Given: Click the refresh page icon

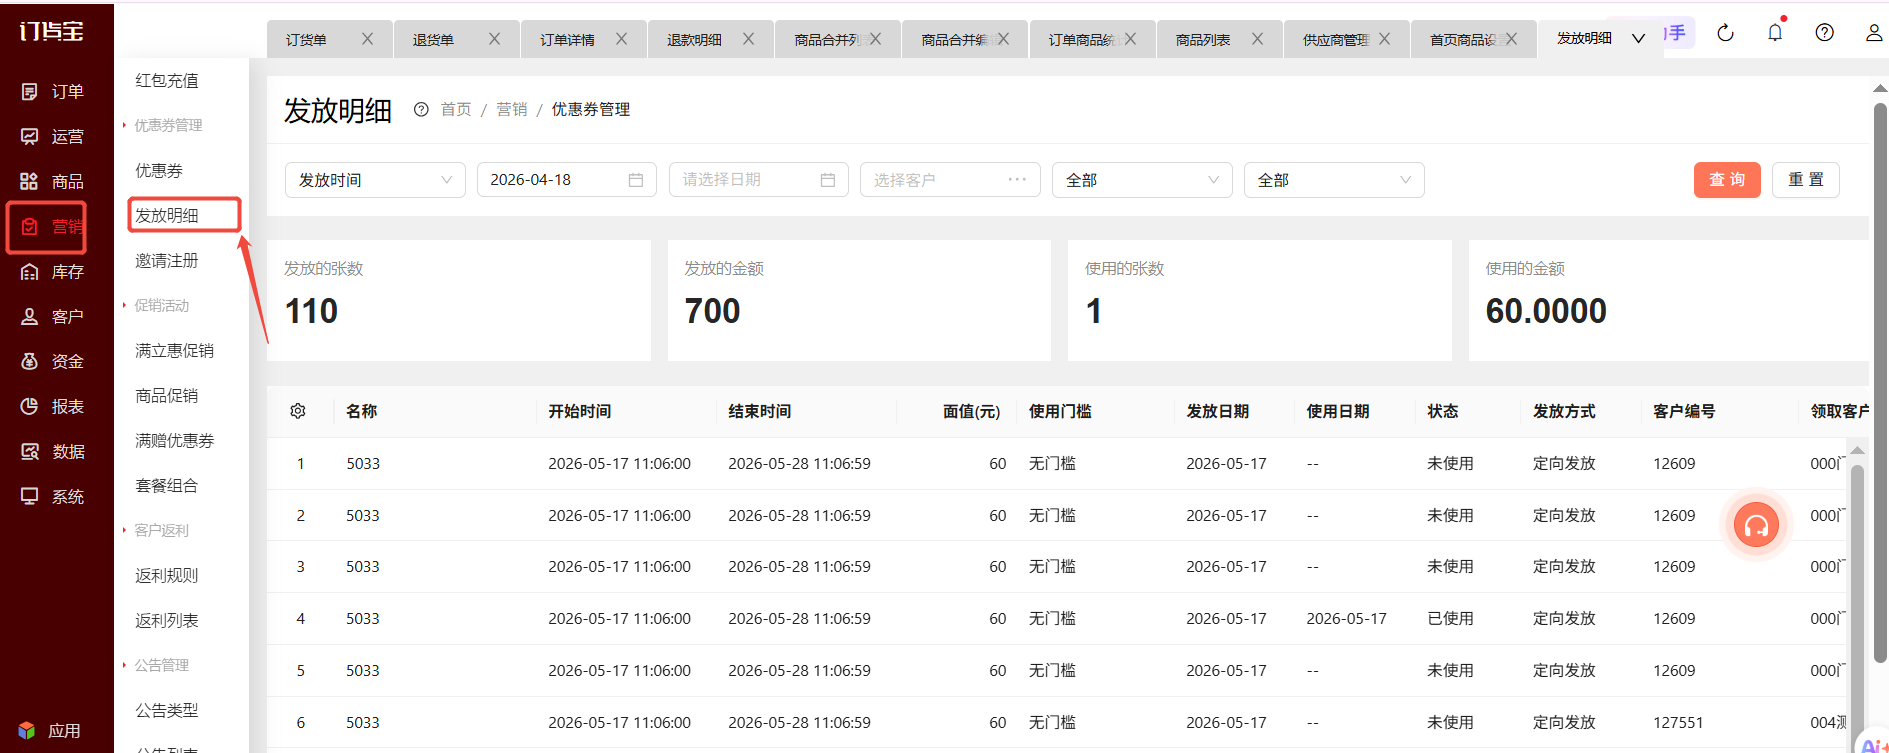Looking at the screenshot, I should tap(1725, 33).
